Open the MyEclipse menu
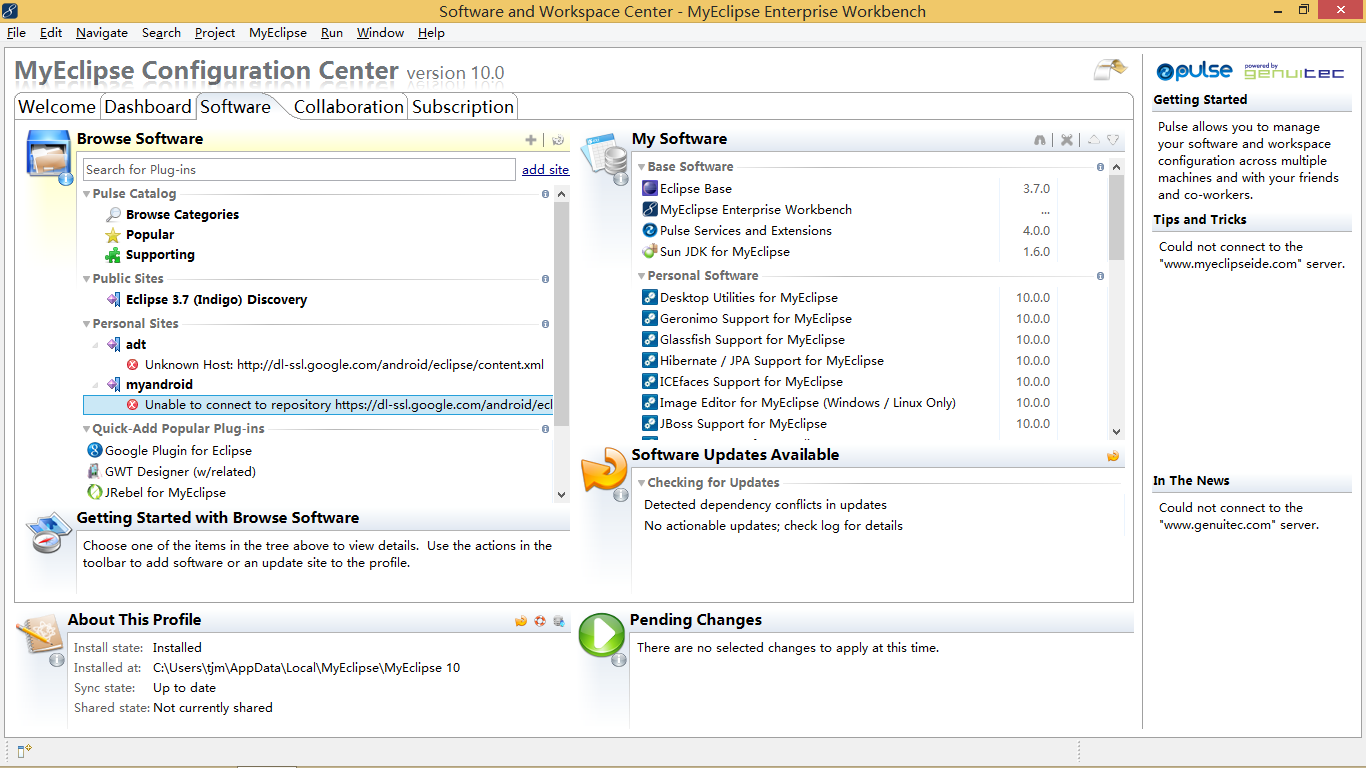This screenshot has height=768, width=1366. (278, 33)
